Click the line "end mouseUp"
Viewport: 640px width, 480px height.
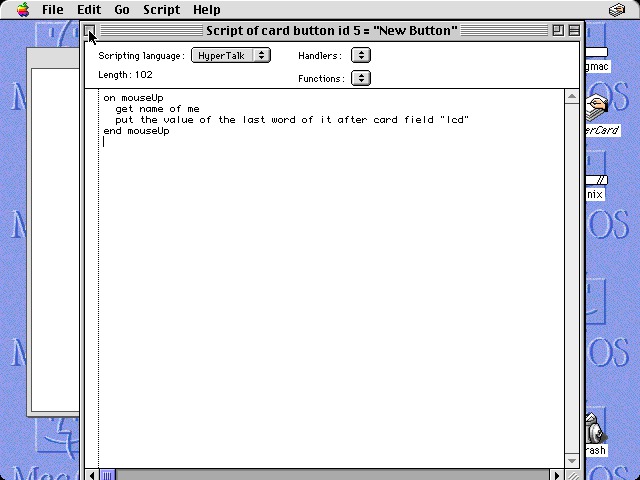[136, 131]
